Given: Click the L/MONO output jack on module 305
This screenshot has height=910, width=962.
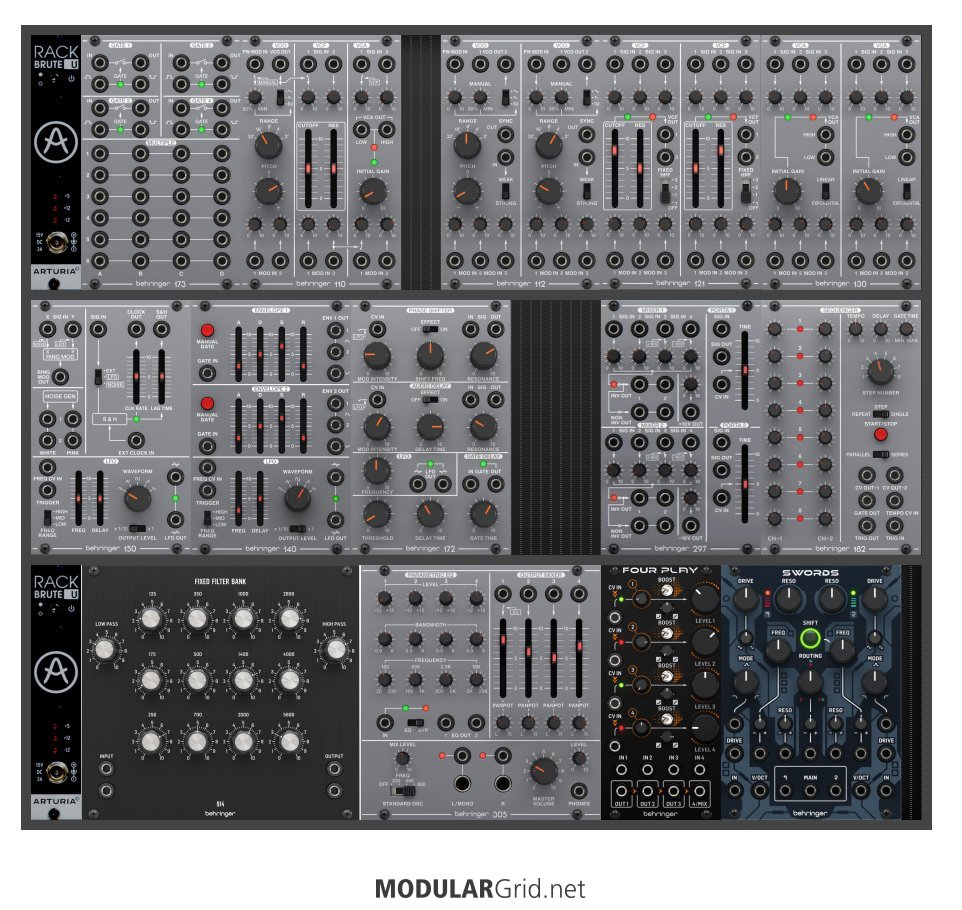Looking at the screenshot, I should click(x=462, y=784).
